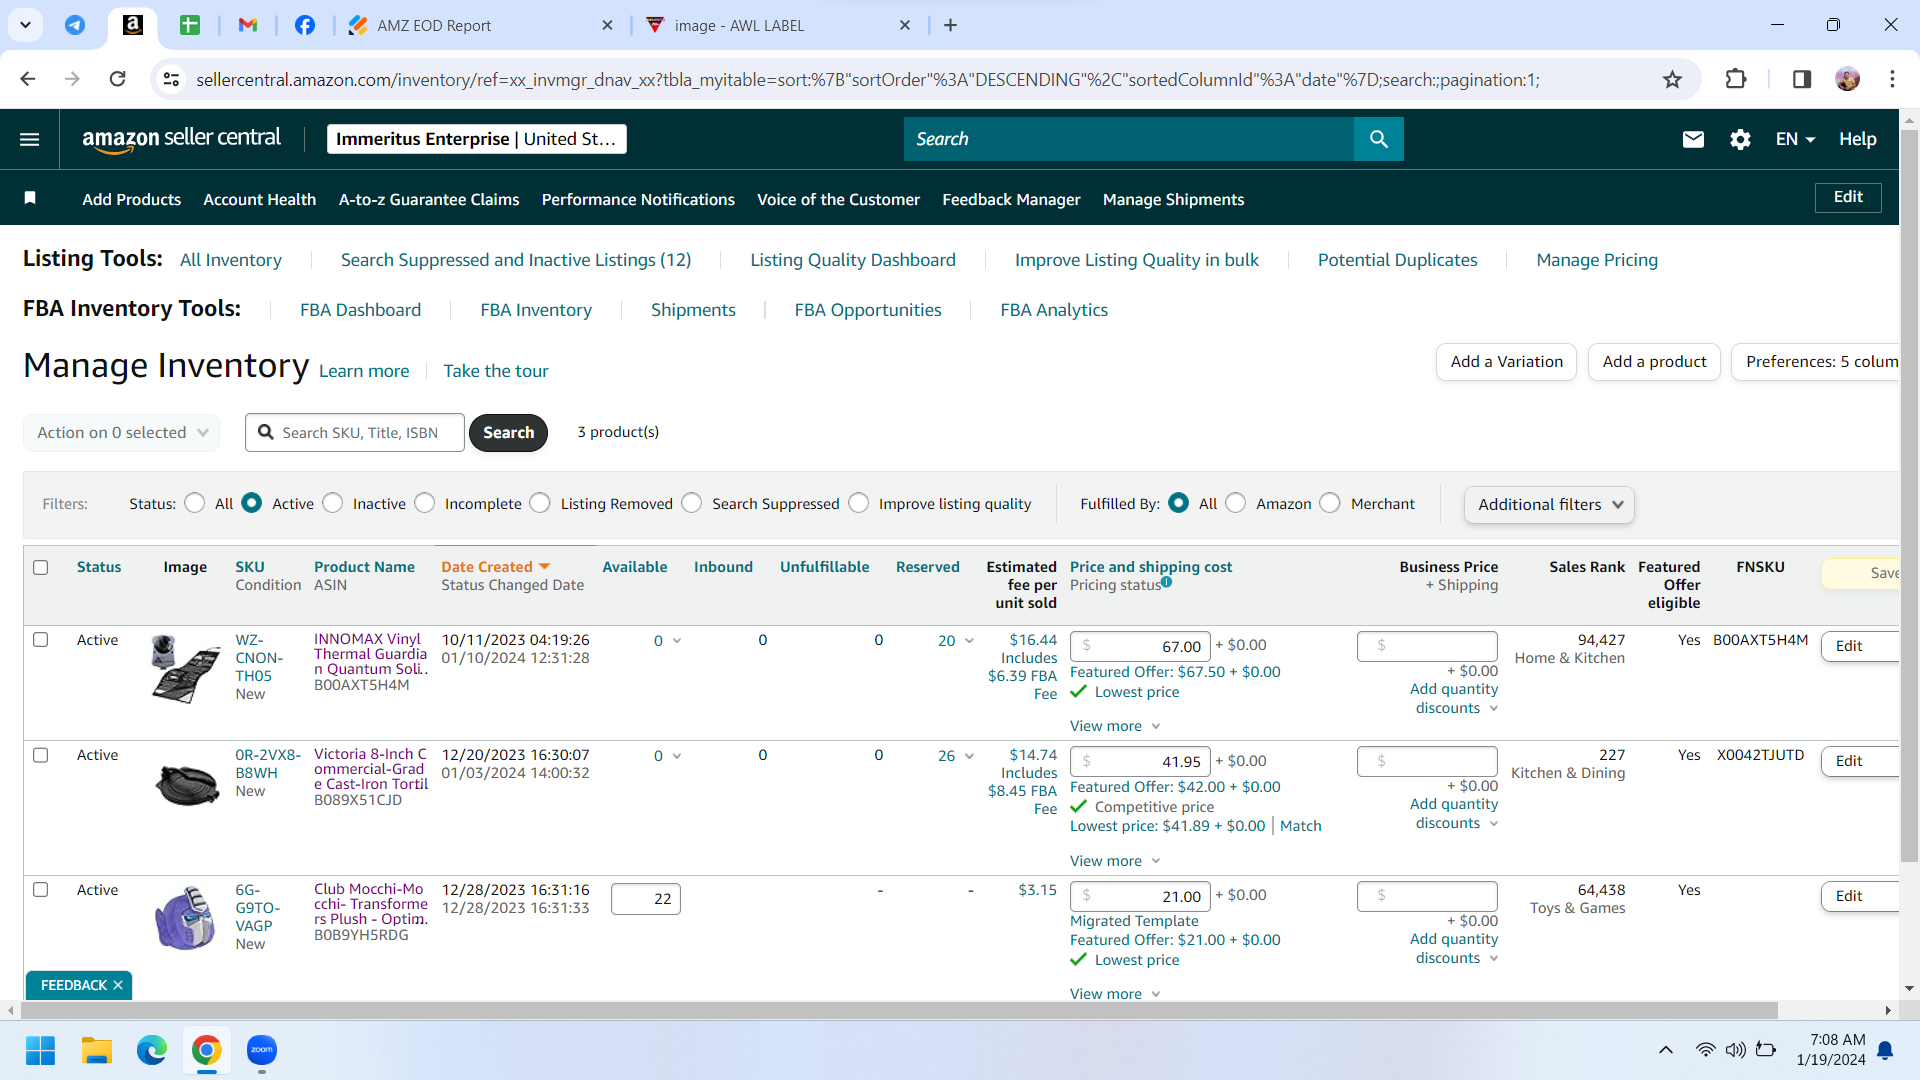Choose the Inactive status filter
Image resolution: width=1920 pixels, height=1080 pixels.
[x=333, y=503]
